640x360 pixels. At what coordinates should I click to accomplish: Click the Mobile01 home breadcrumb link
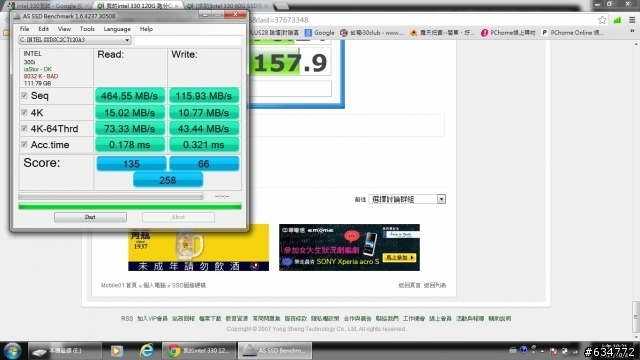pos(118,285)
